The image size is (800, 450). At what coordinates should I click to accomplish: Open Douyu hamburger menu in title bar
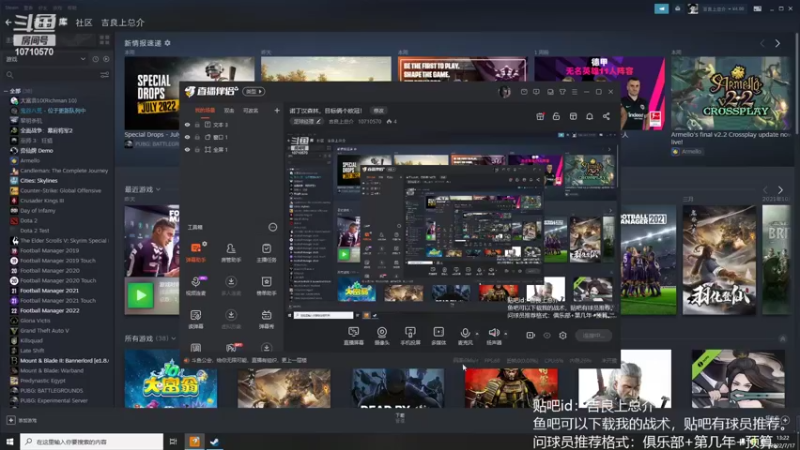coord(574,92)
